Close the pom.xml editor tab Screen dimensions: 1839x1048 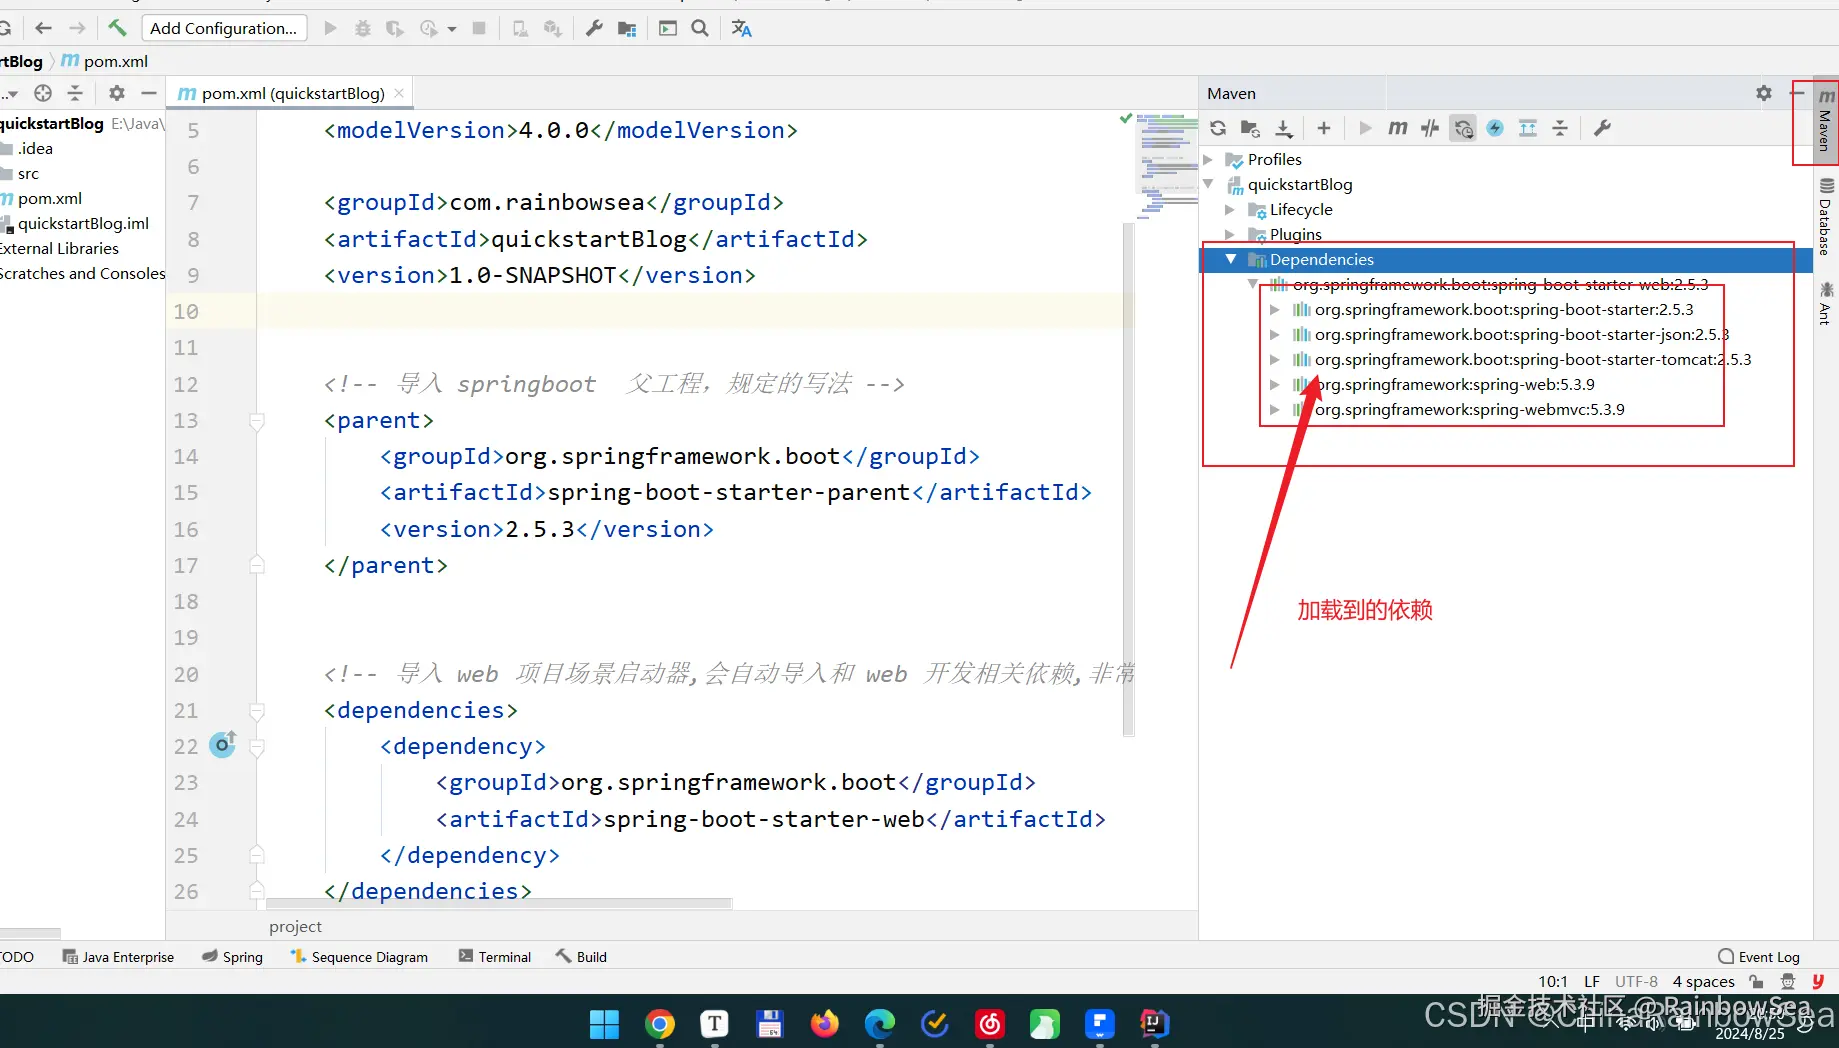tap(399, 93)
